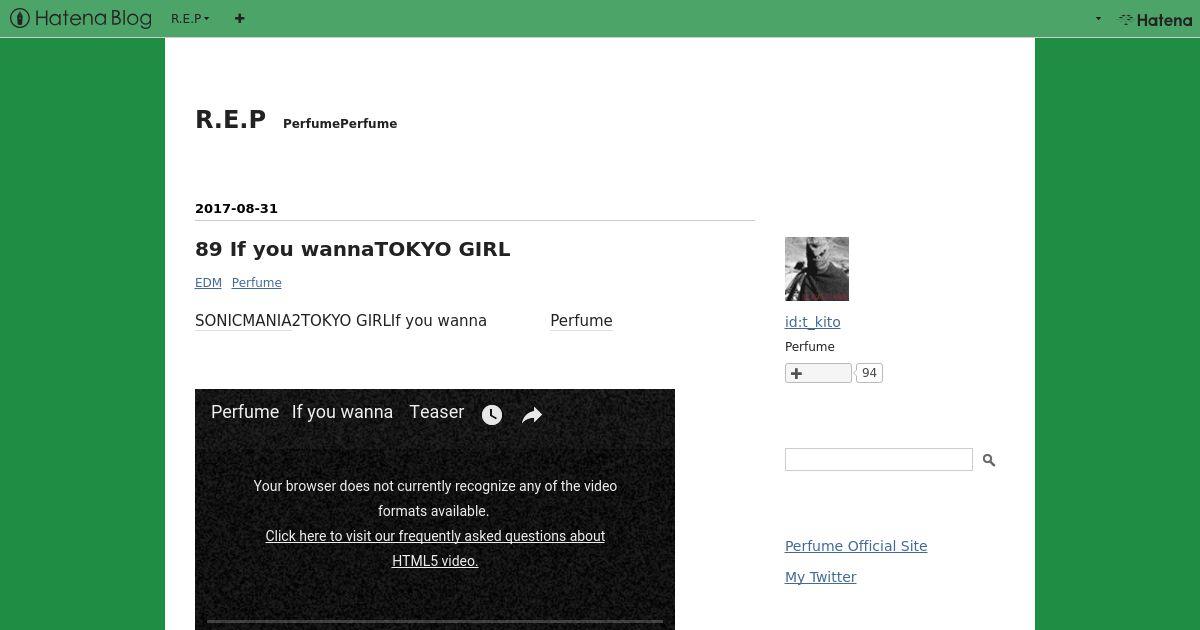The height and width of the screenshot is (630, 1200).
Task: Open the Hatena Blog logo
Action: click(81, 18)
